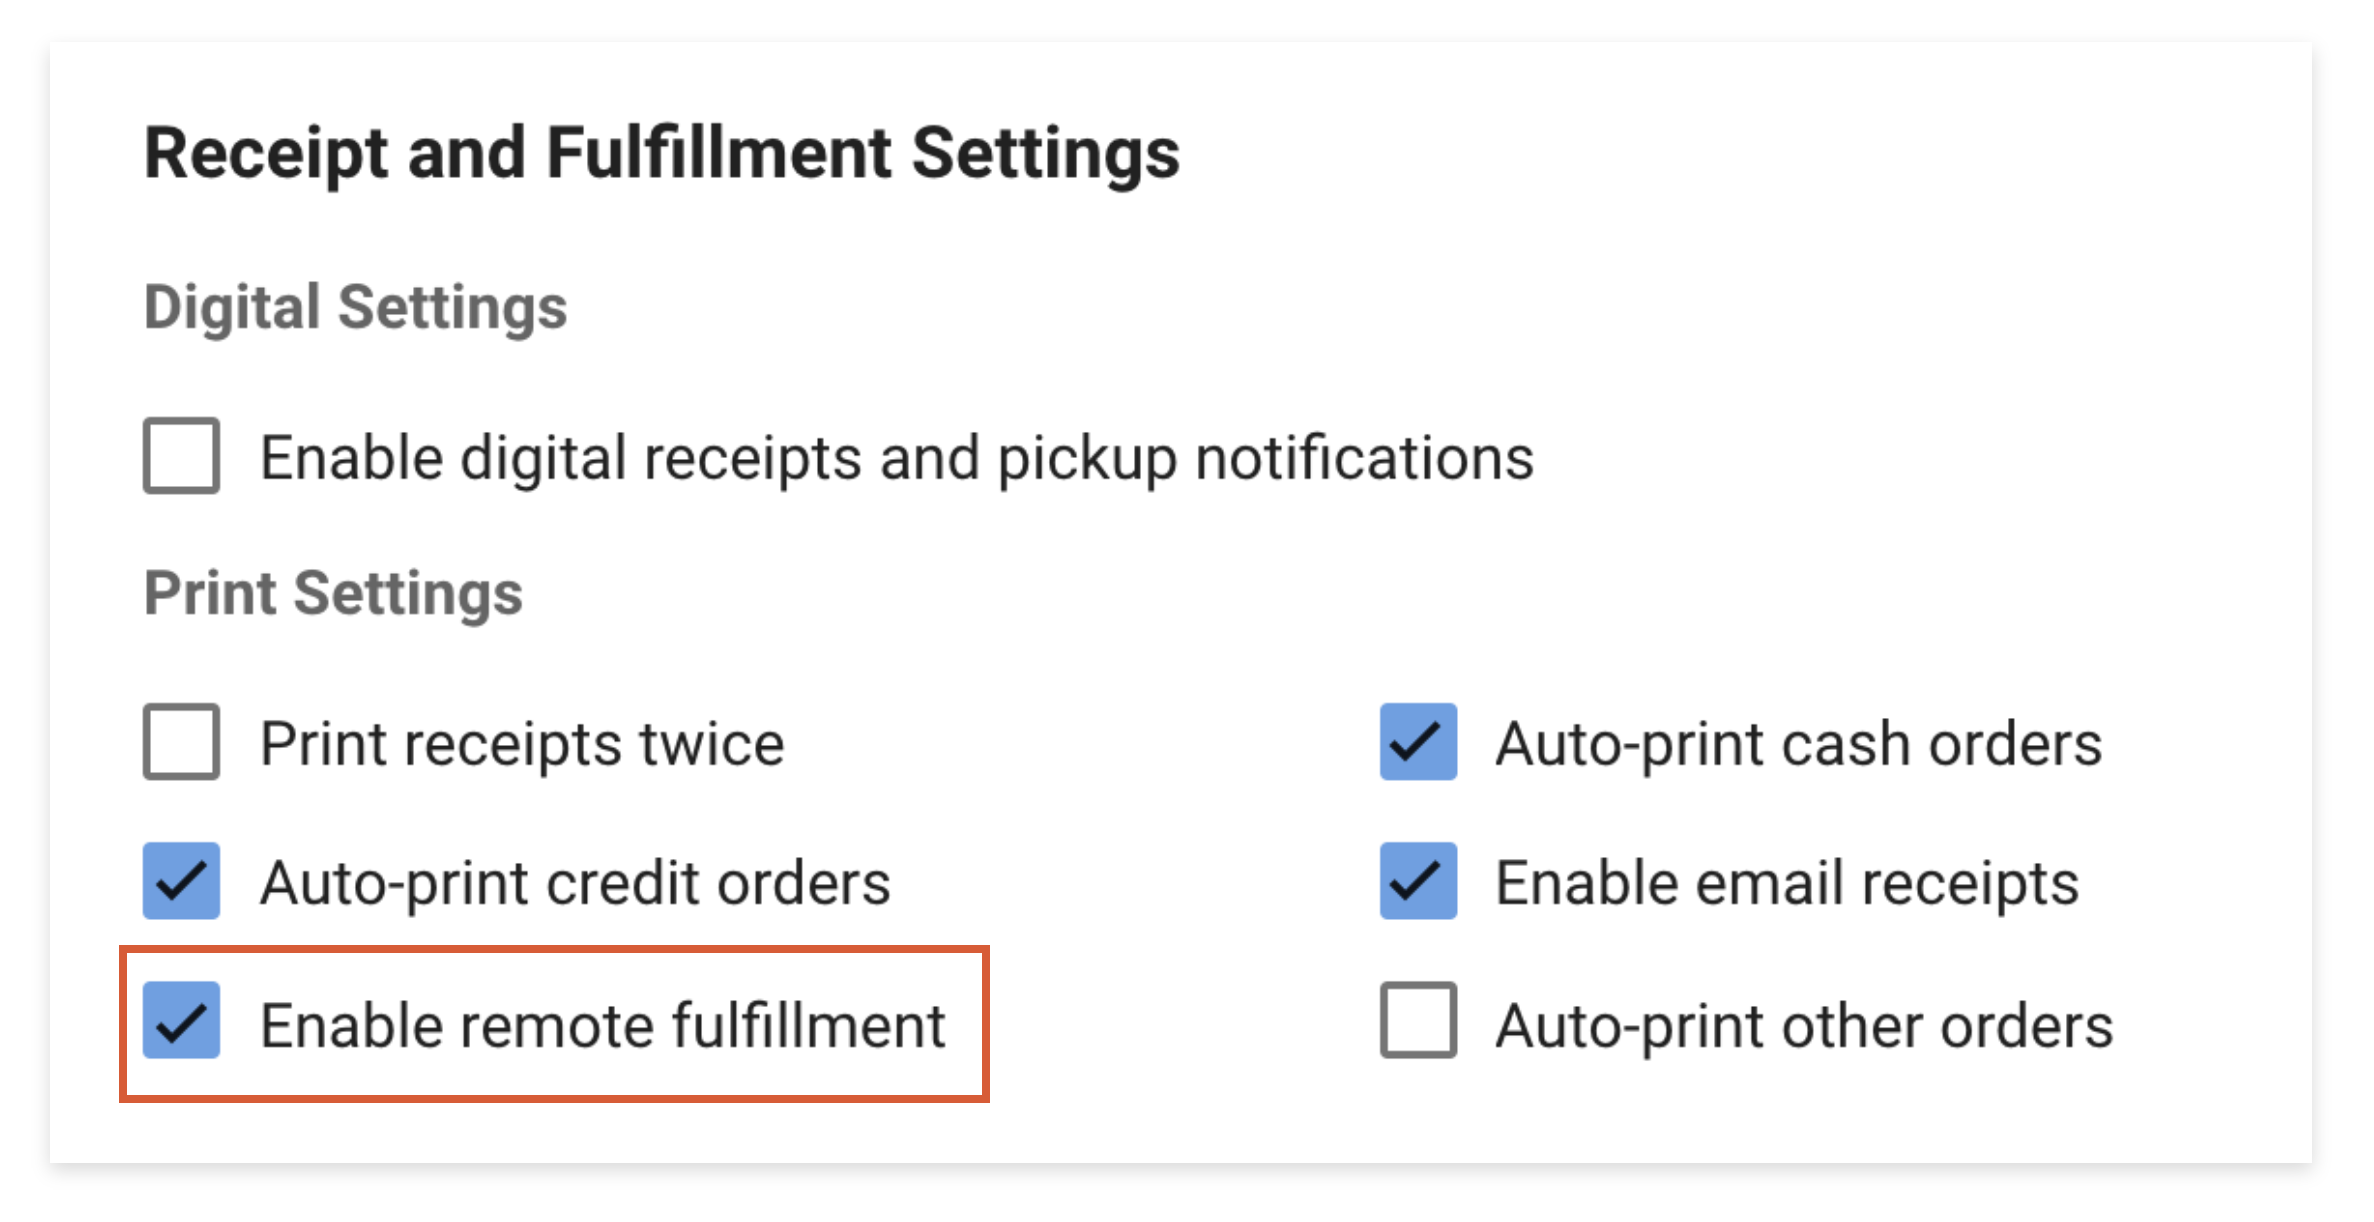Enable digital receipts and pickup notifications
This screenshot has width=2374, height=1222.
[x=181, y=458]
